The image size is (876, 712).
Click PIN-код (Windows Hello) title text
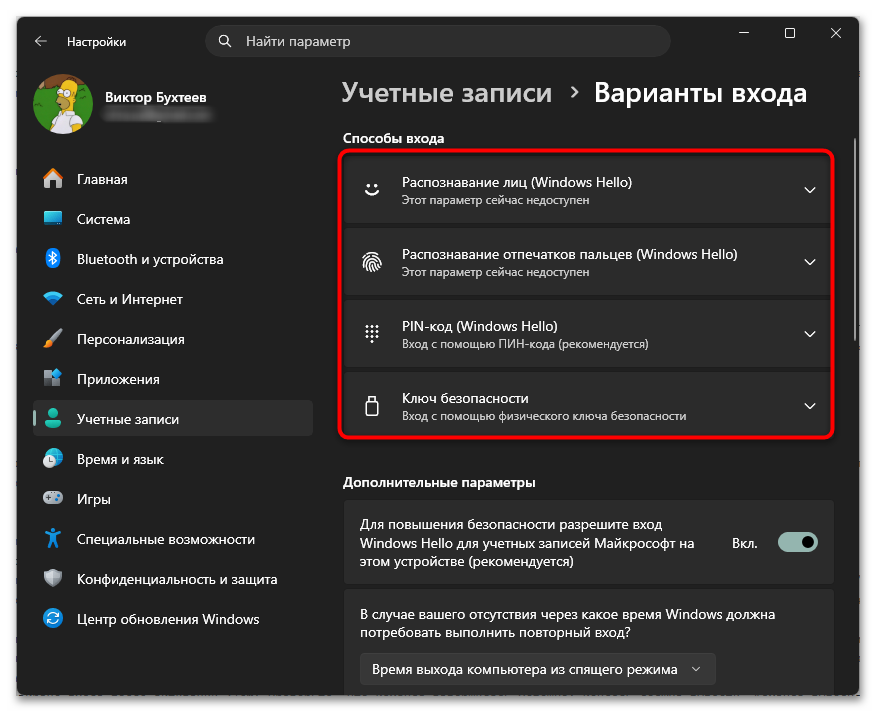tap(479, 326)
